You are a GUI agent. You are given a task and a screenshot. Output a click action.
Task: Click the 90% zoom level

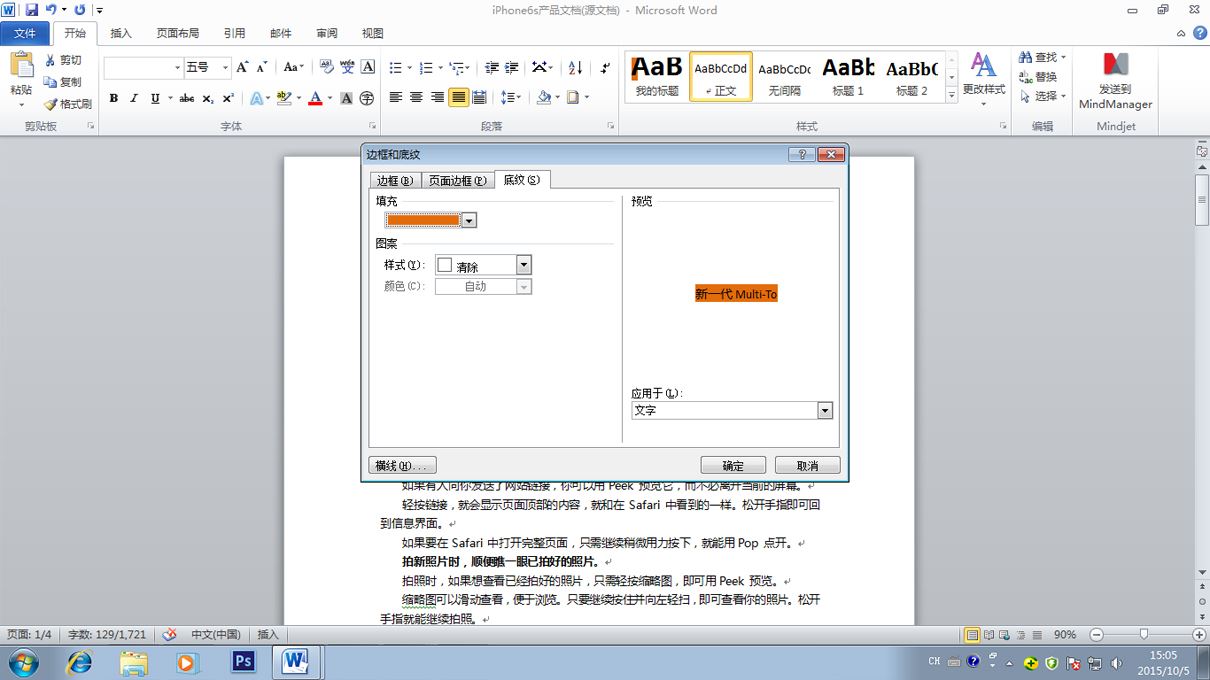1065,634
